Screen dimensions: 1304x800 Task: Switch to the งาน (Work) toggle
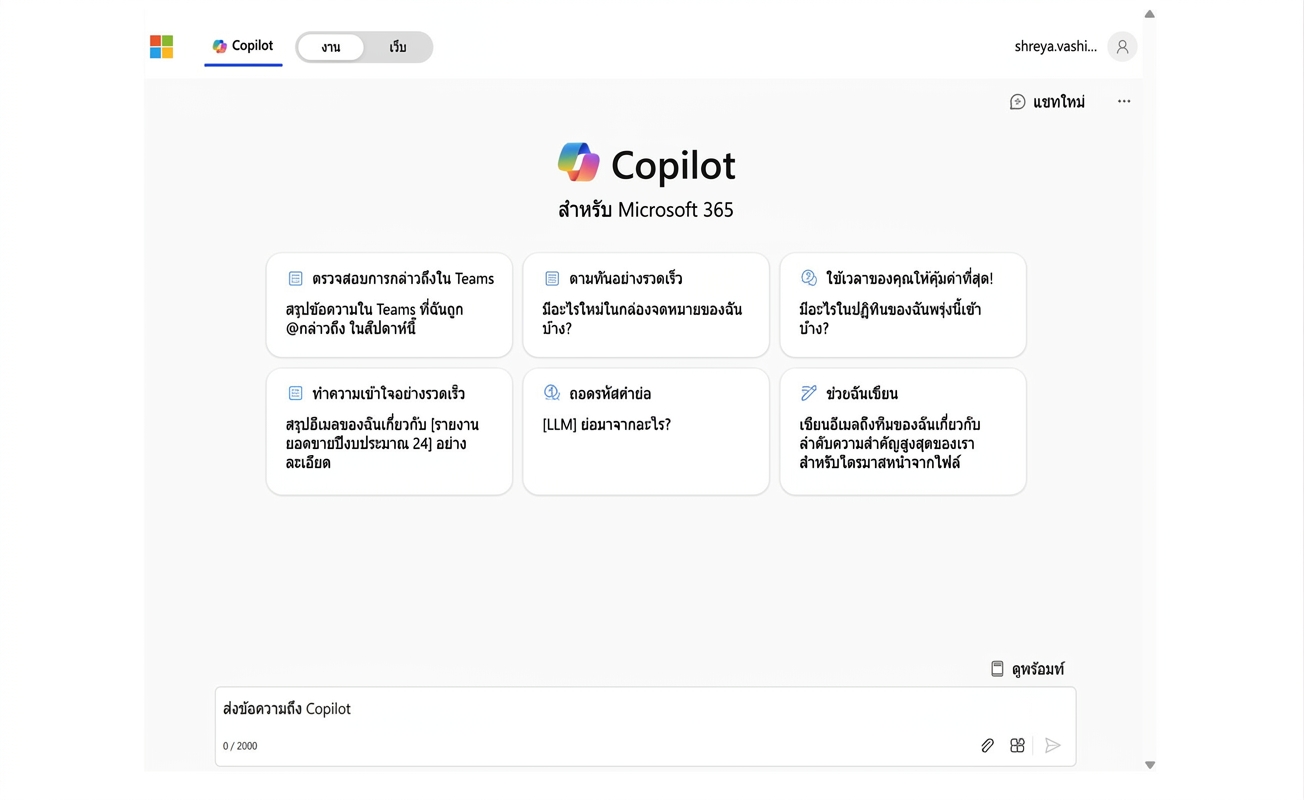[x=331, y=47]
